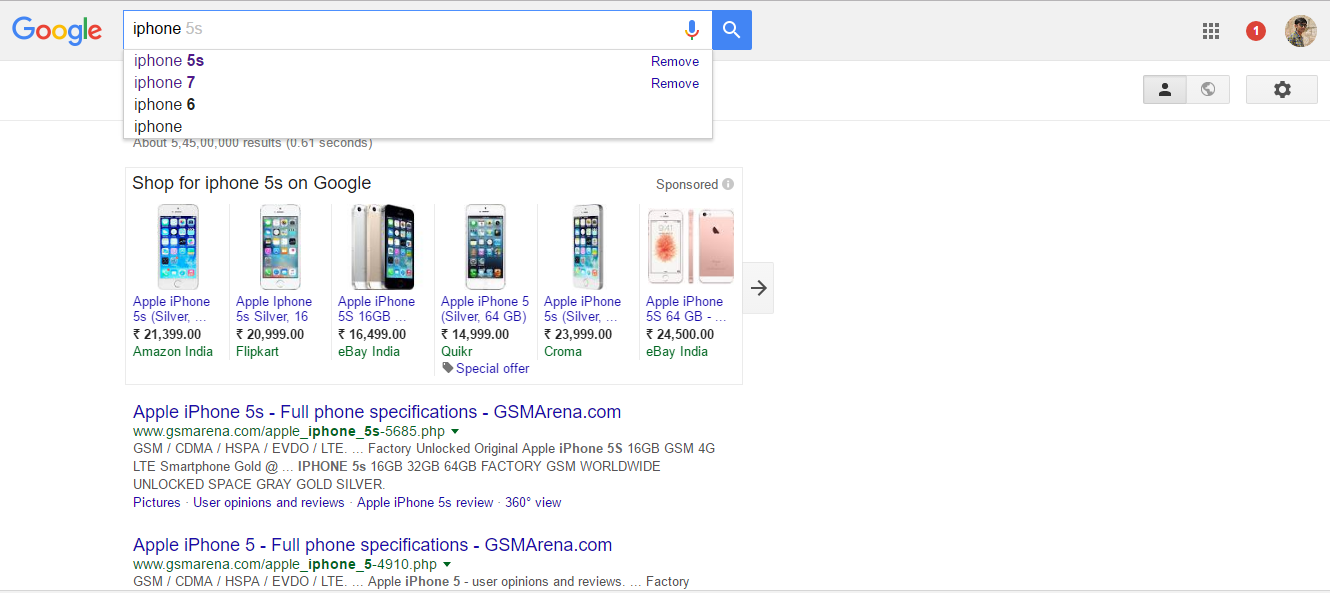This screenshot has width=1330, height=596.
Task: Open the Pictures sitelink
Action: (157, 503)
